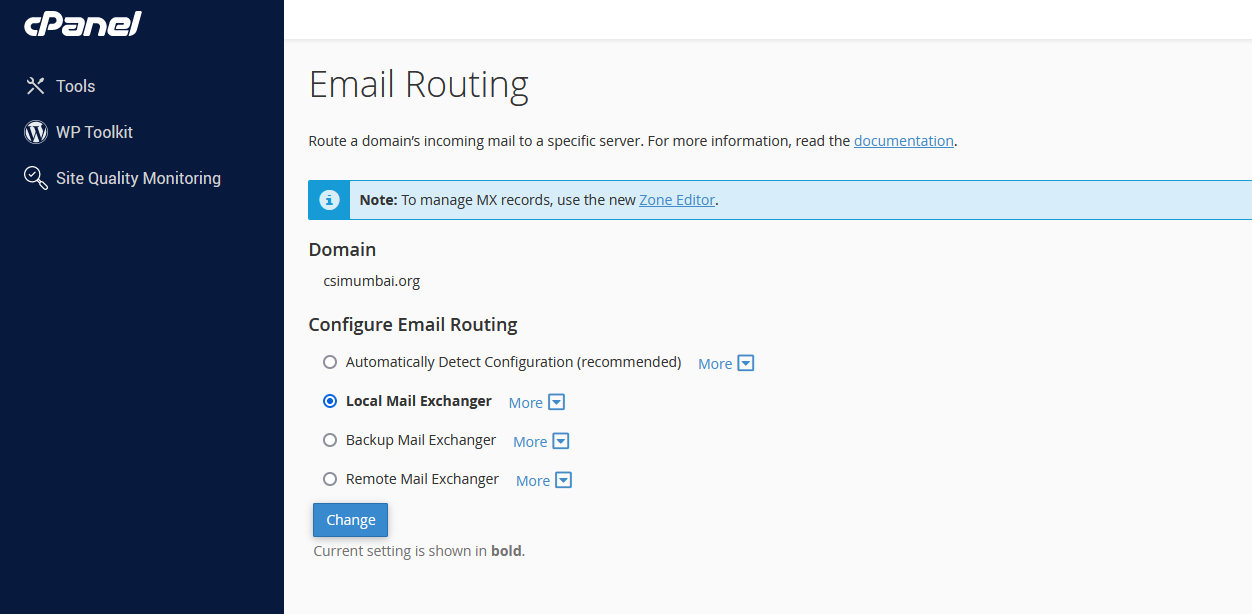Open the Zone Editor link

[x=677, y=199]
